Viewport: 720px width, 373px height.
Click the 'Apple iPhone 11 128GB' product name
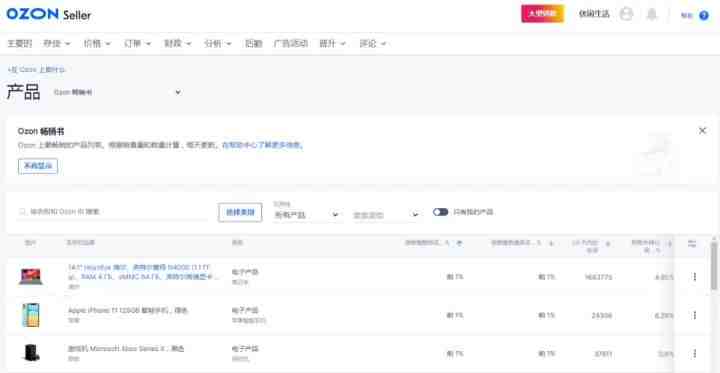128,311
